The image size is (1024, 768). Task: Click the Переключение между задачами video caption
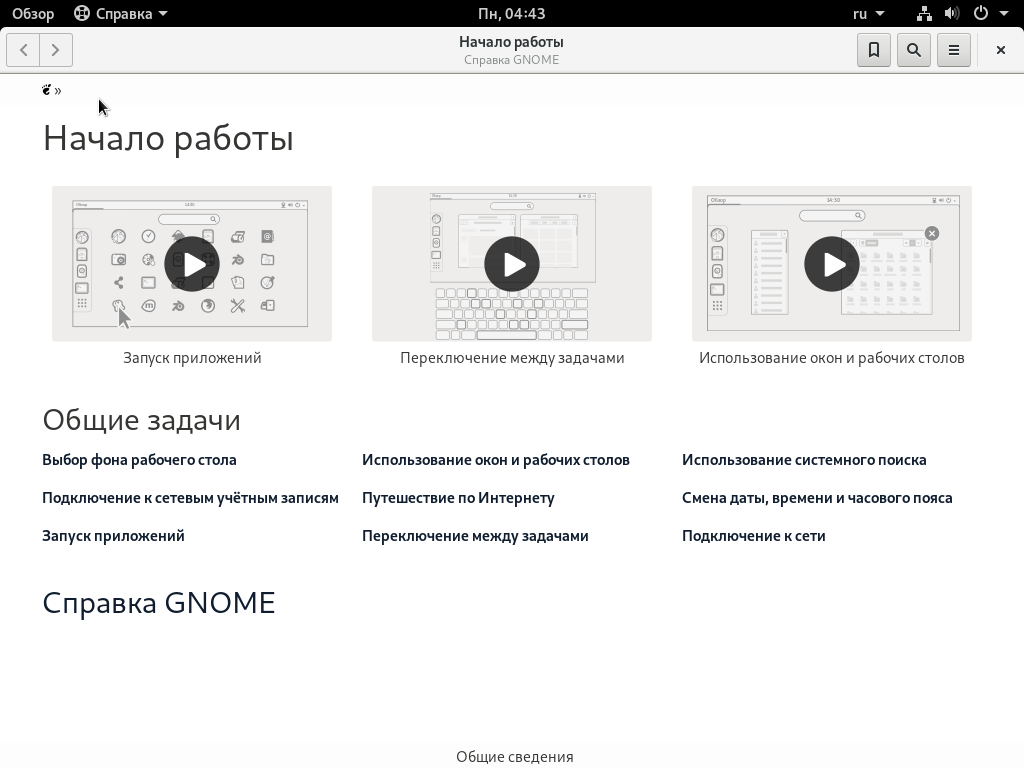tap(512, 358)
